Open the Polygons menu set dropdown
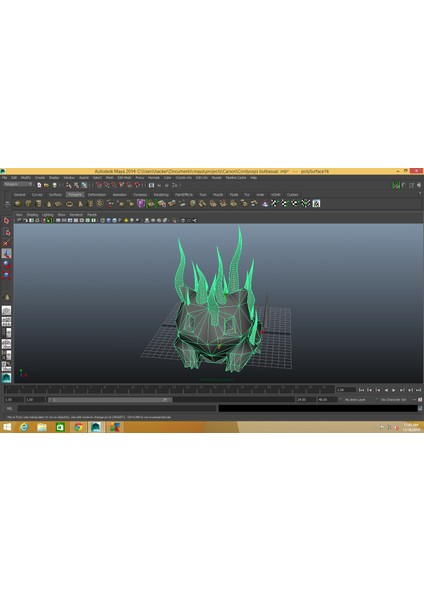 [18, 184]
